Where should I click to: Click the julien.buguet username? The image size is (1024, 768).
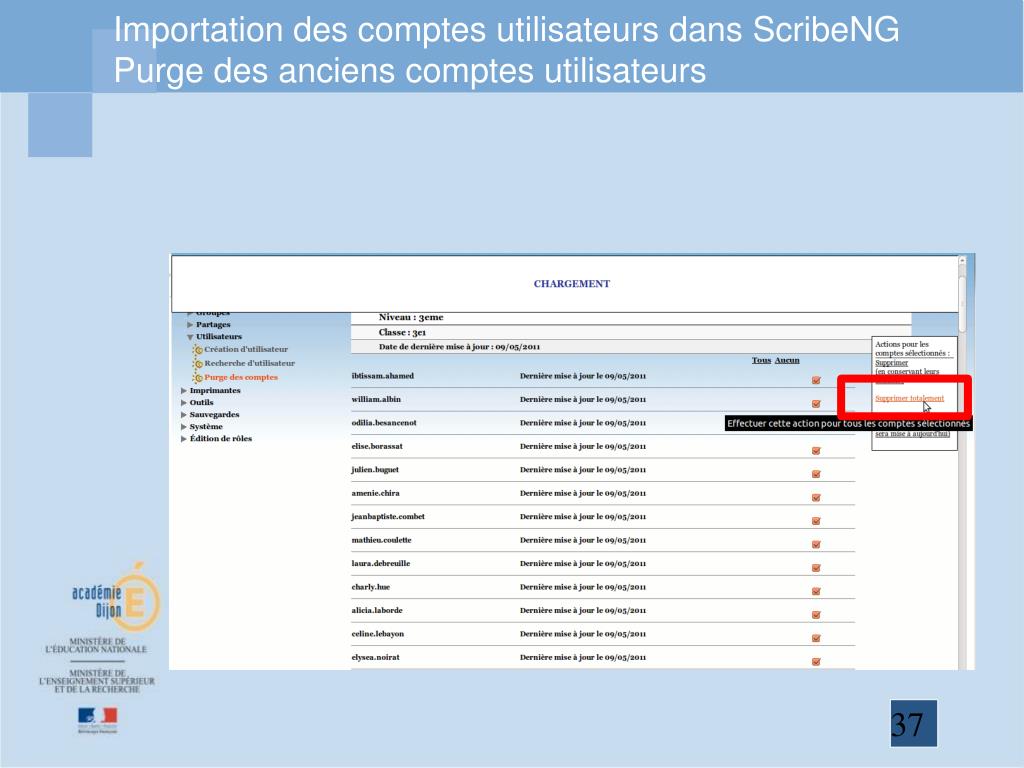pyautogui.click(x=375, y=470)
